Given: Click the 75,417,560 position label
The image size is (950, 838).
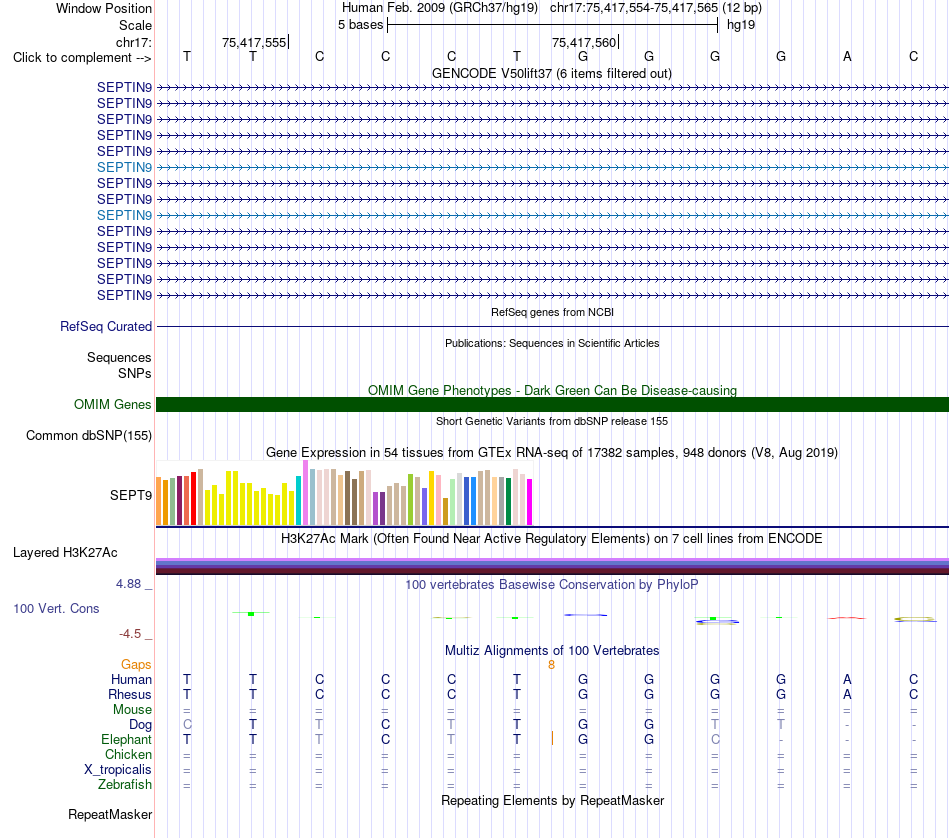Looking at the screenshot, I should 584,42.
